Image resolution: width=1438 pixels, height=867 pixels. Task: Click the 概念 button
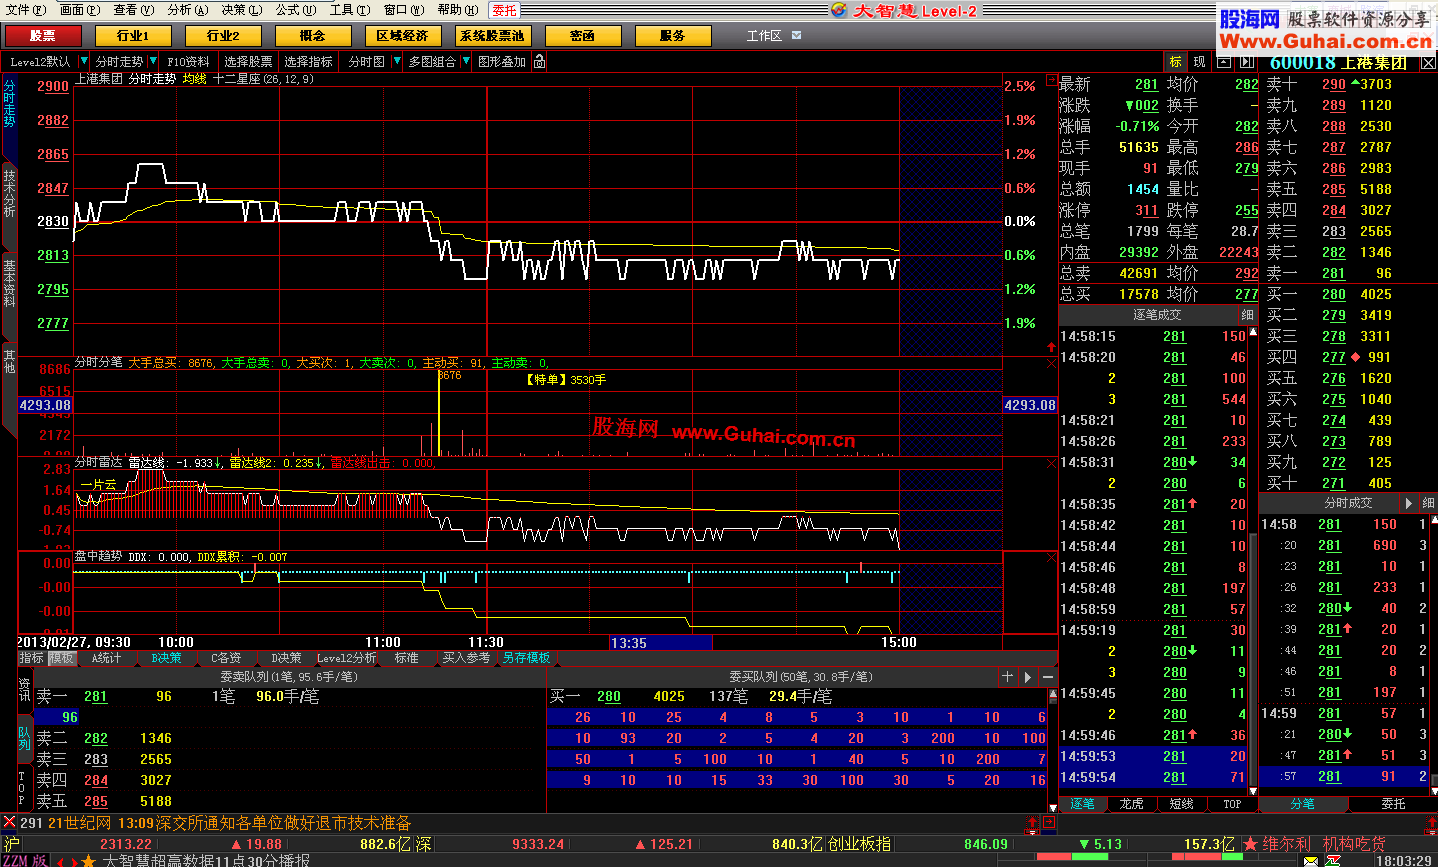click(x=313, y=35)
